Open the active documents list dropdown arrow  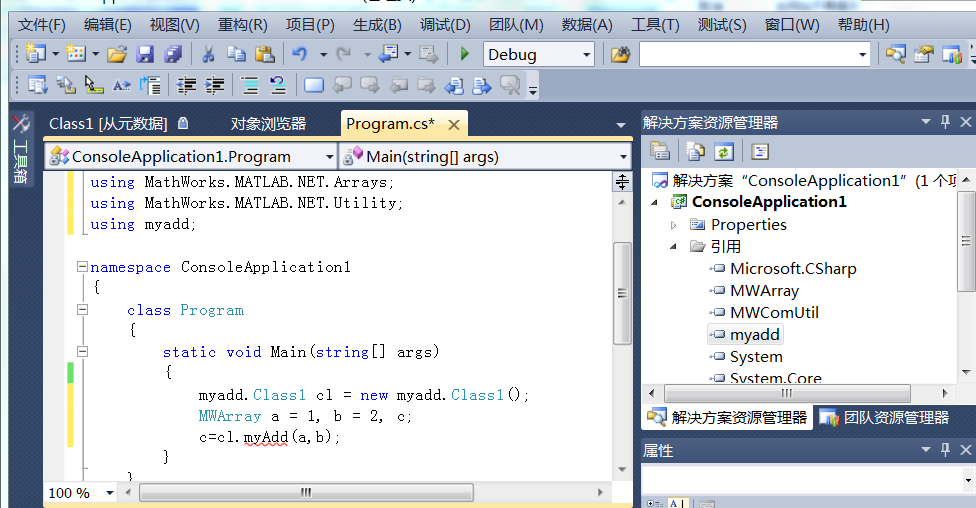[621, 125]
